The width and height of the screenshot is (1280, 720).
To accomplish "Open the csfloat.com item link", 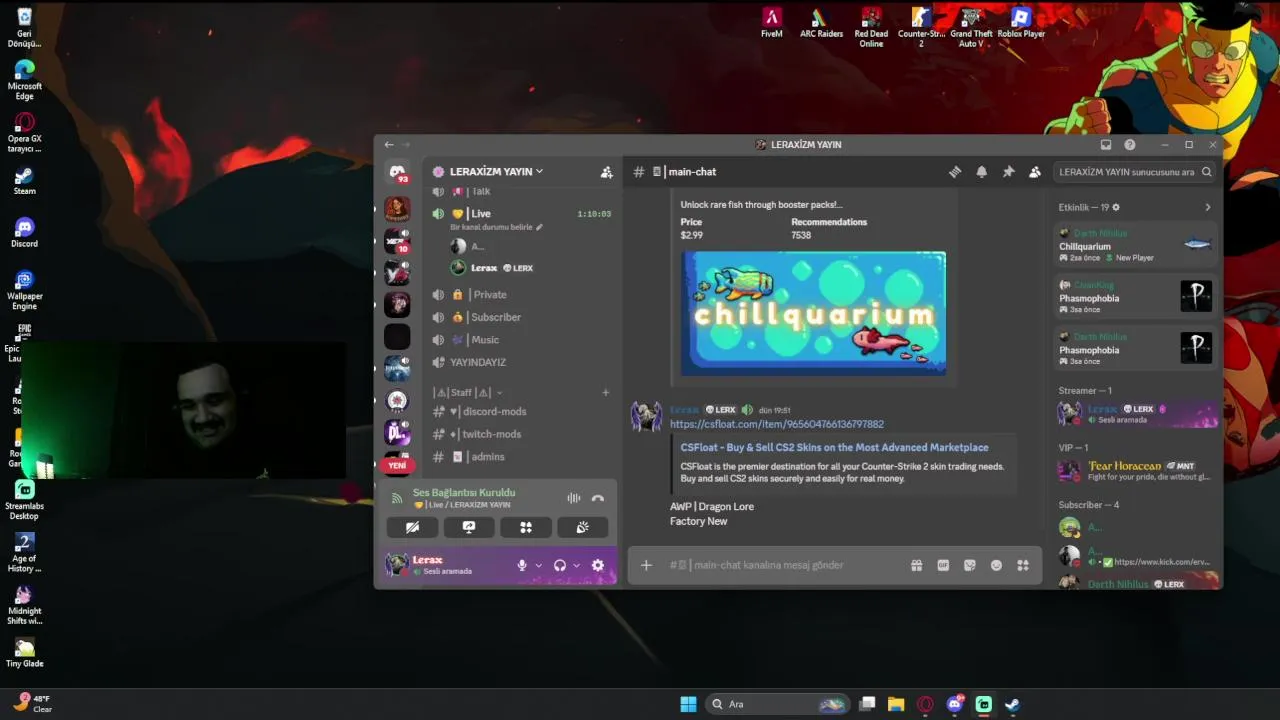I will tap(777, 424).
